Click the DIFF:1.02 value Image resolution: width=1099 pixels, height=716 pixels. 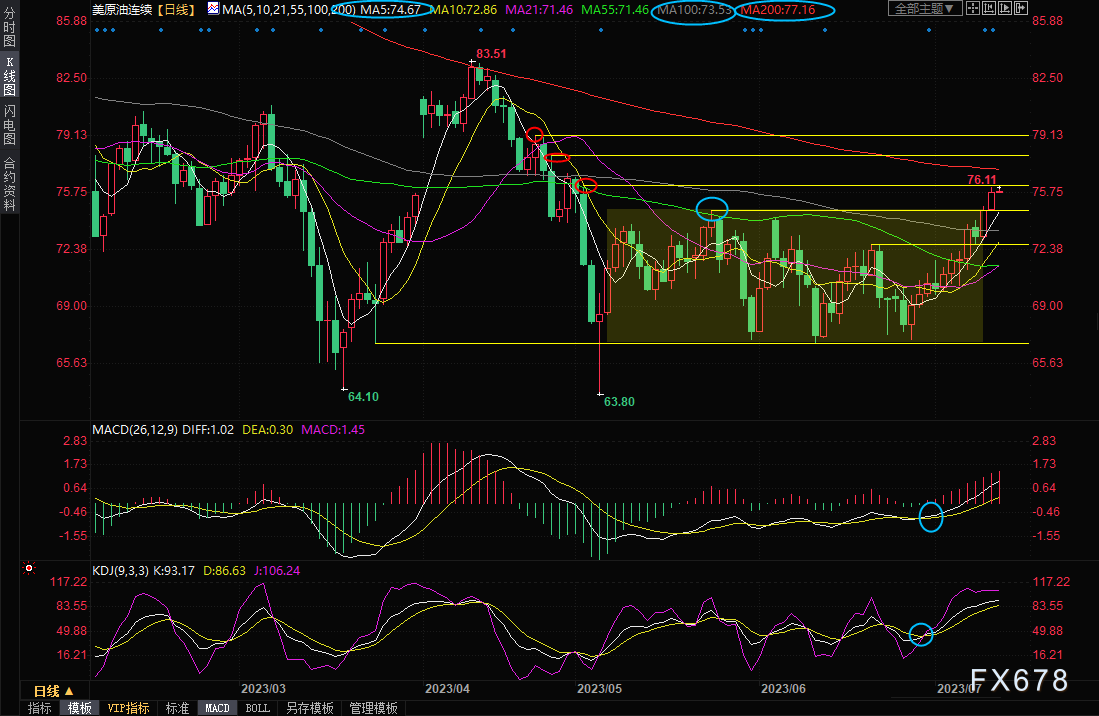(207, 429)
